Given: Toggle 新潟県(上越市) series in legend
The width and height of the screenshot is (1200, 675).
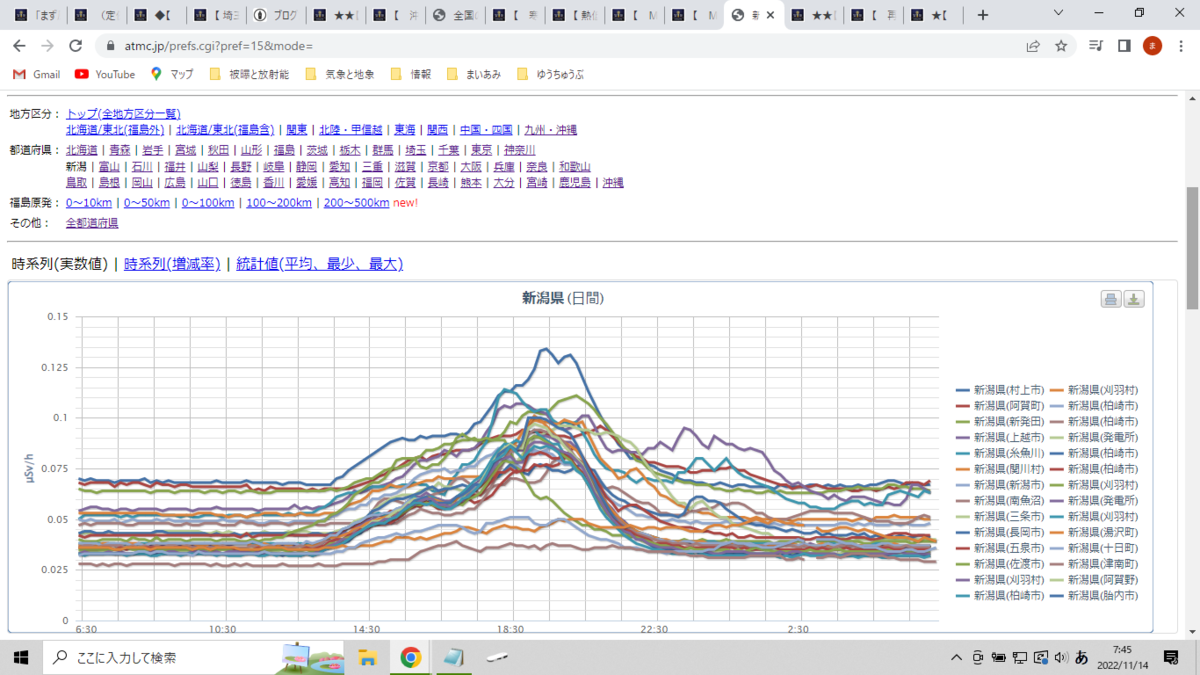Looking at the screenshot, I should click(1000, 437).
